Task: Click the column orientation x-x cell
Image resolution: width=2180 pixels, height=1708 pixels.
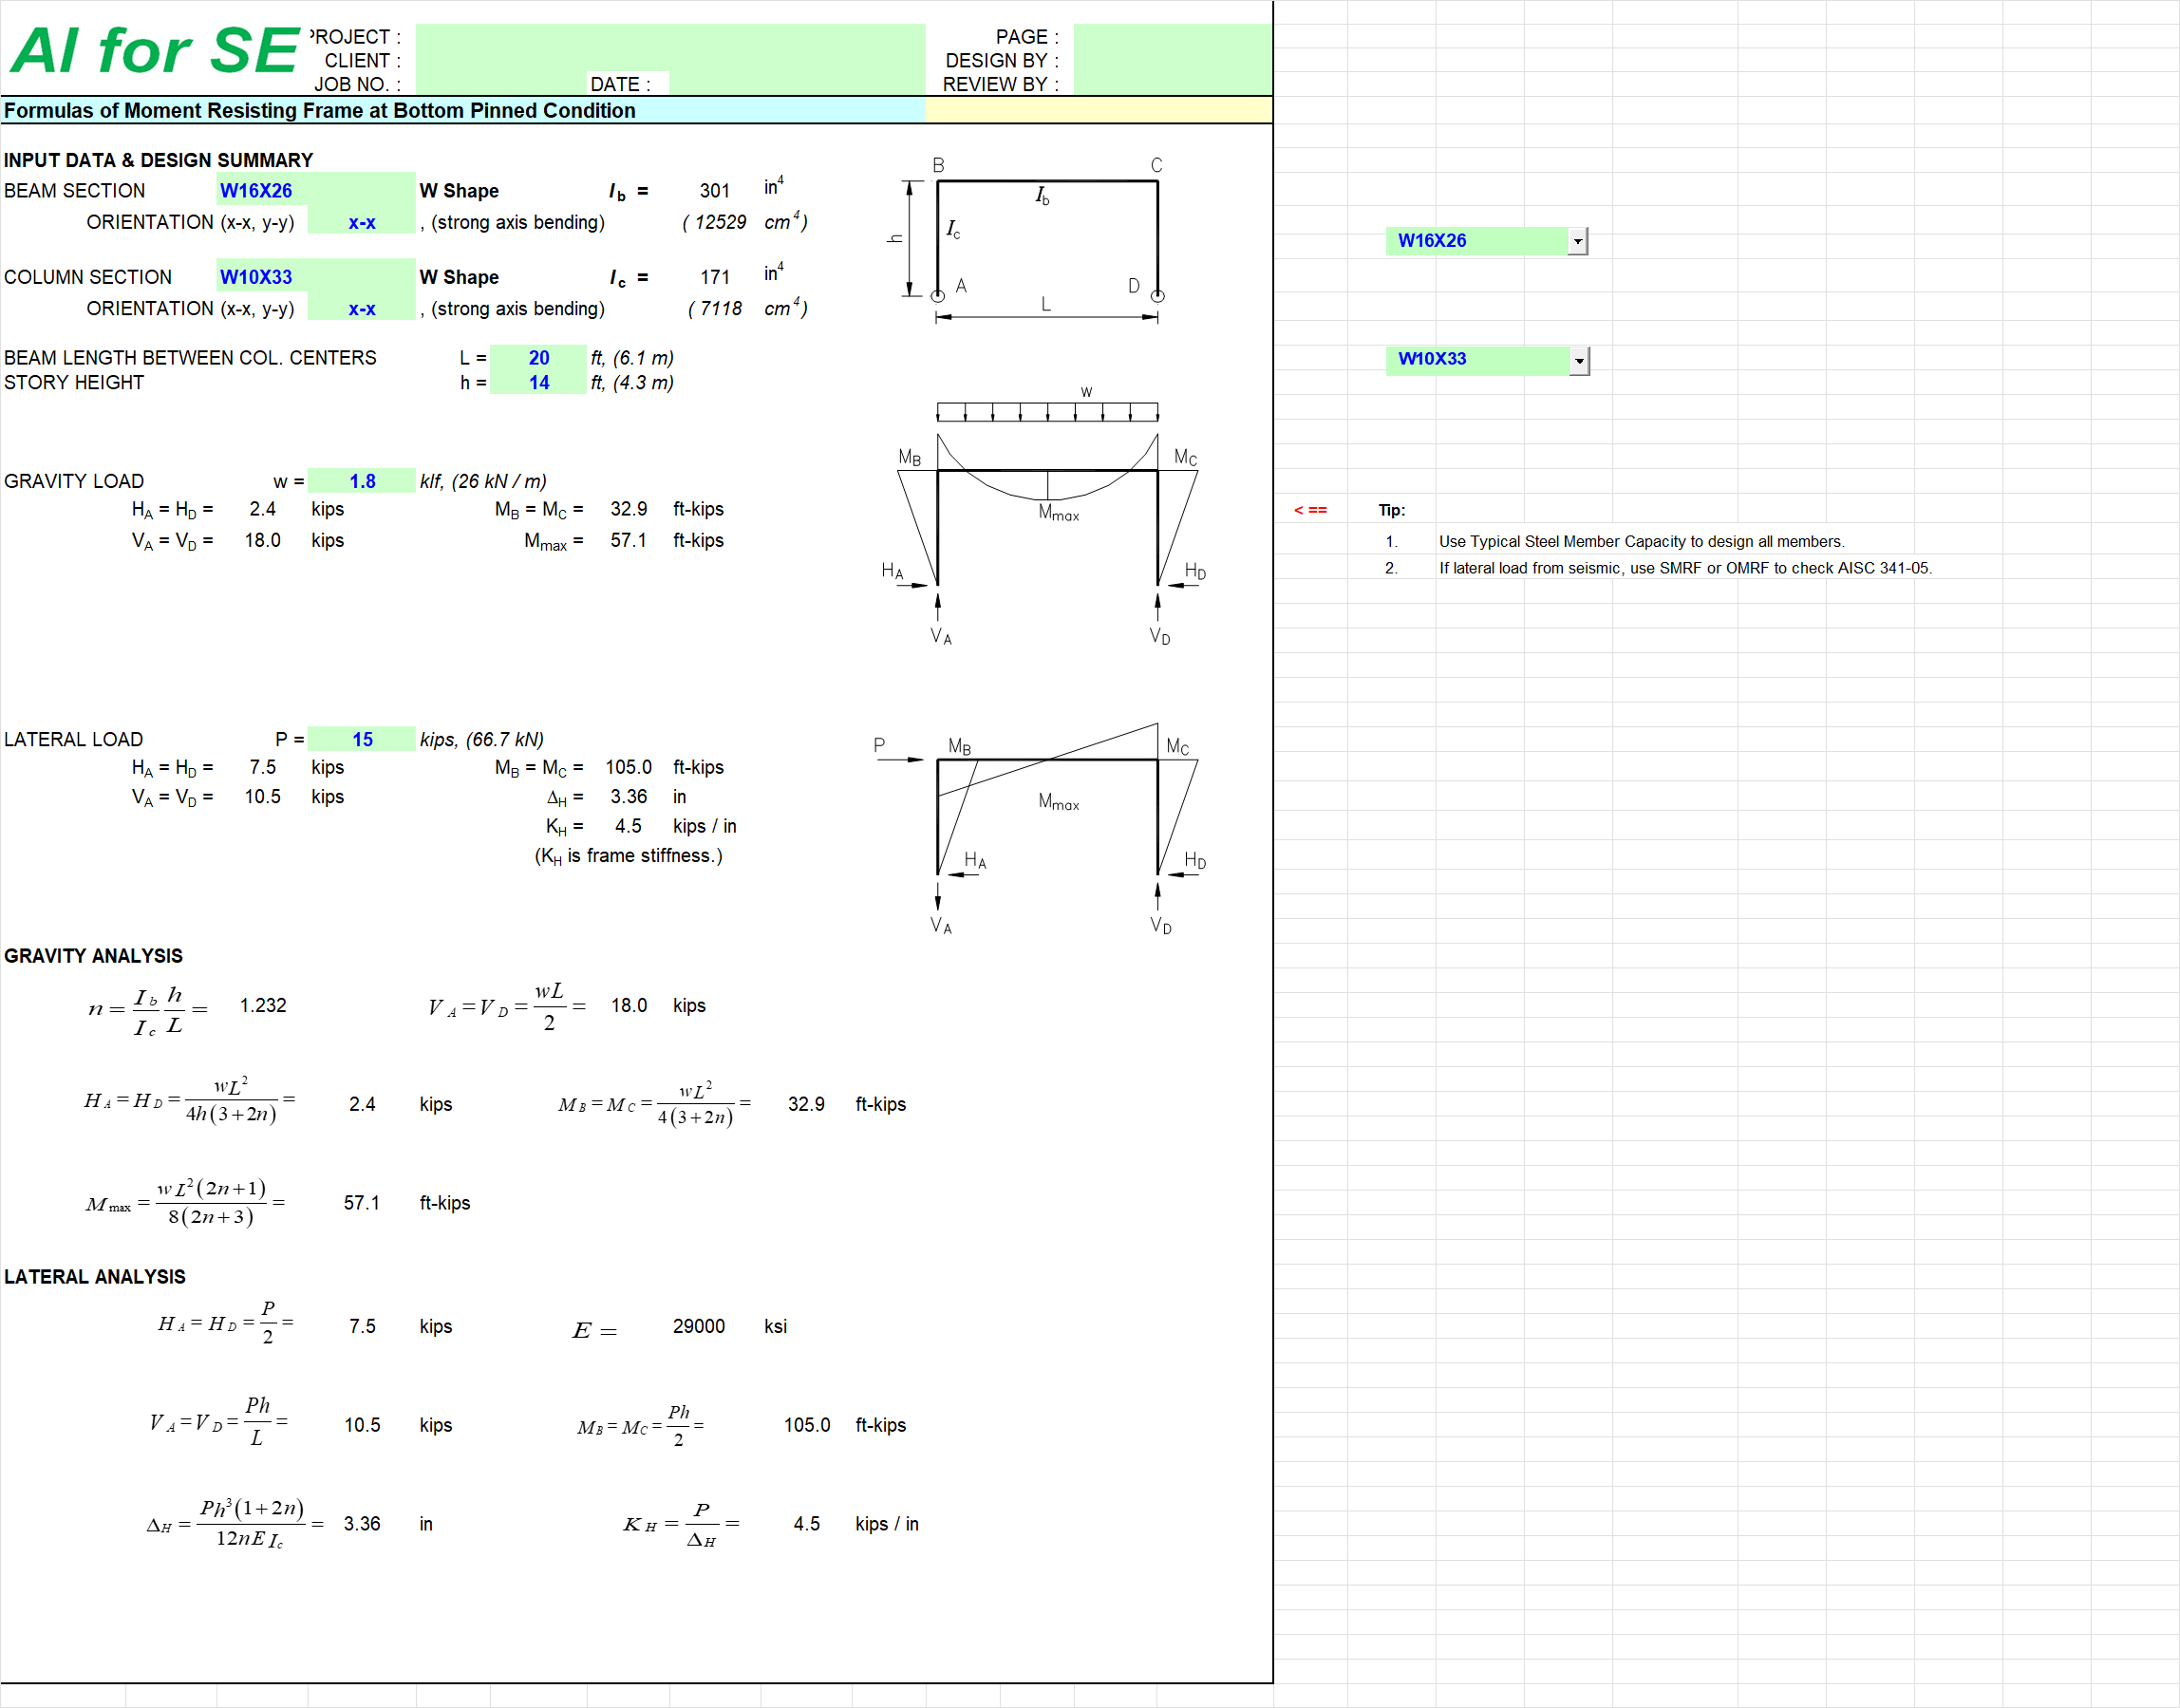Action: coord(361,308)
